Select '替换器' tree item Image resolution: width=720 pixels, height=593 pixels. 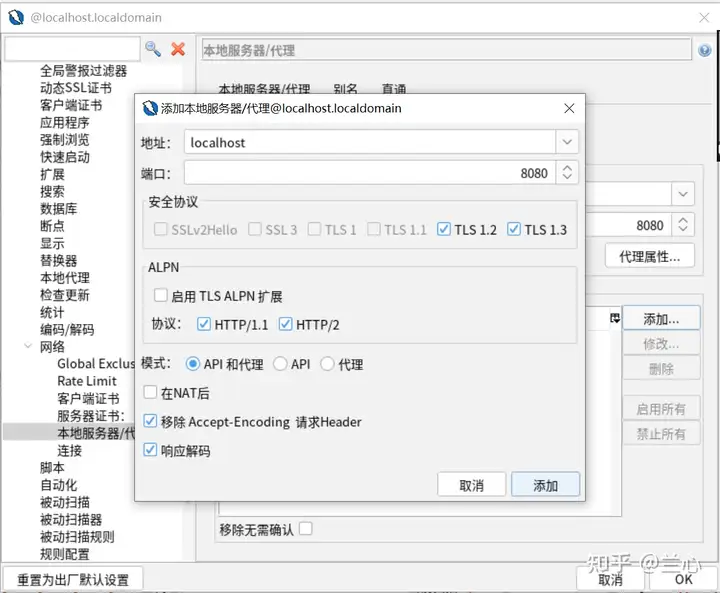[x=59, y=260]
